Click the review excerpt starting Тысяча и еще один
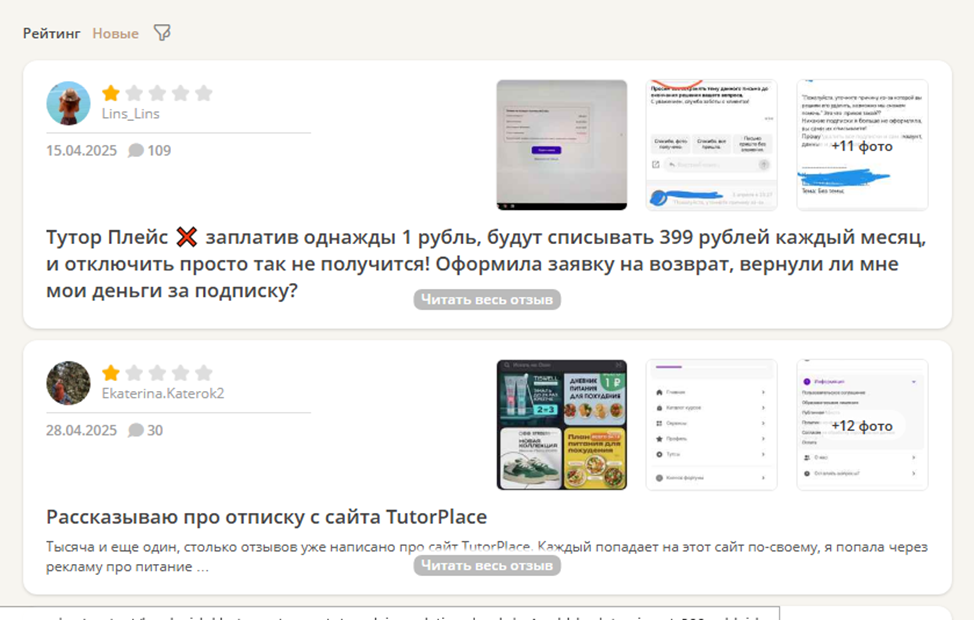The height and width of the screenshot is (620, 974). pyautogui.click(x=487, y=557)
